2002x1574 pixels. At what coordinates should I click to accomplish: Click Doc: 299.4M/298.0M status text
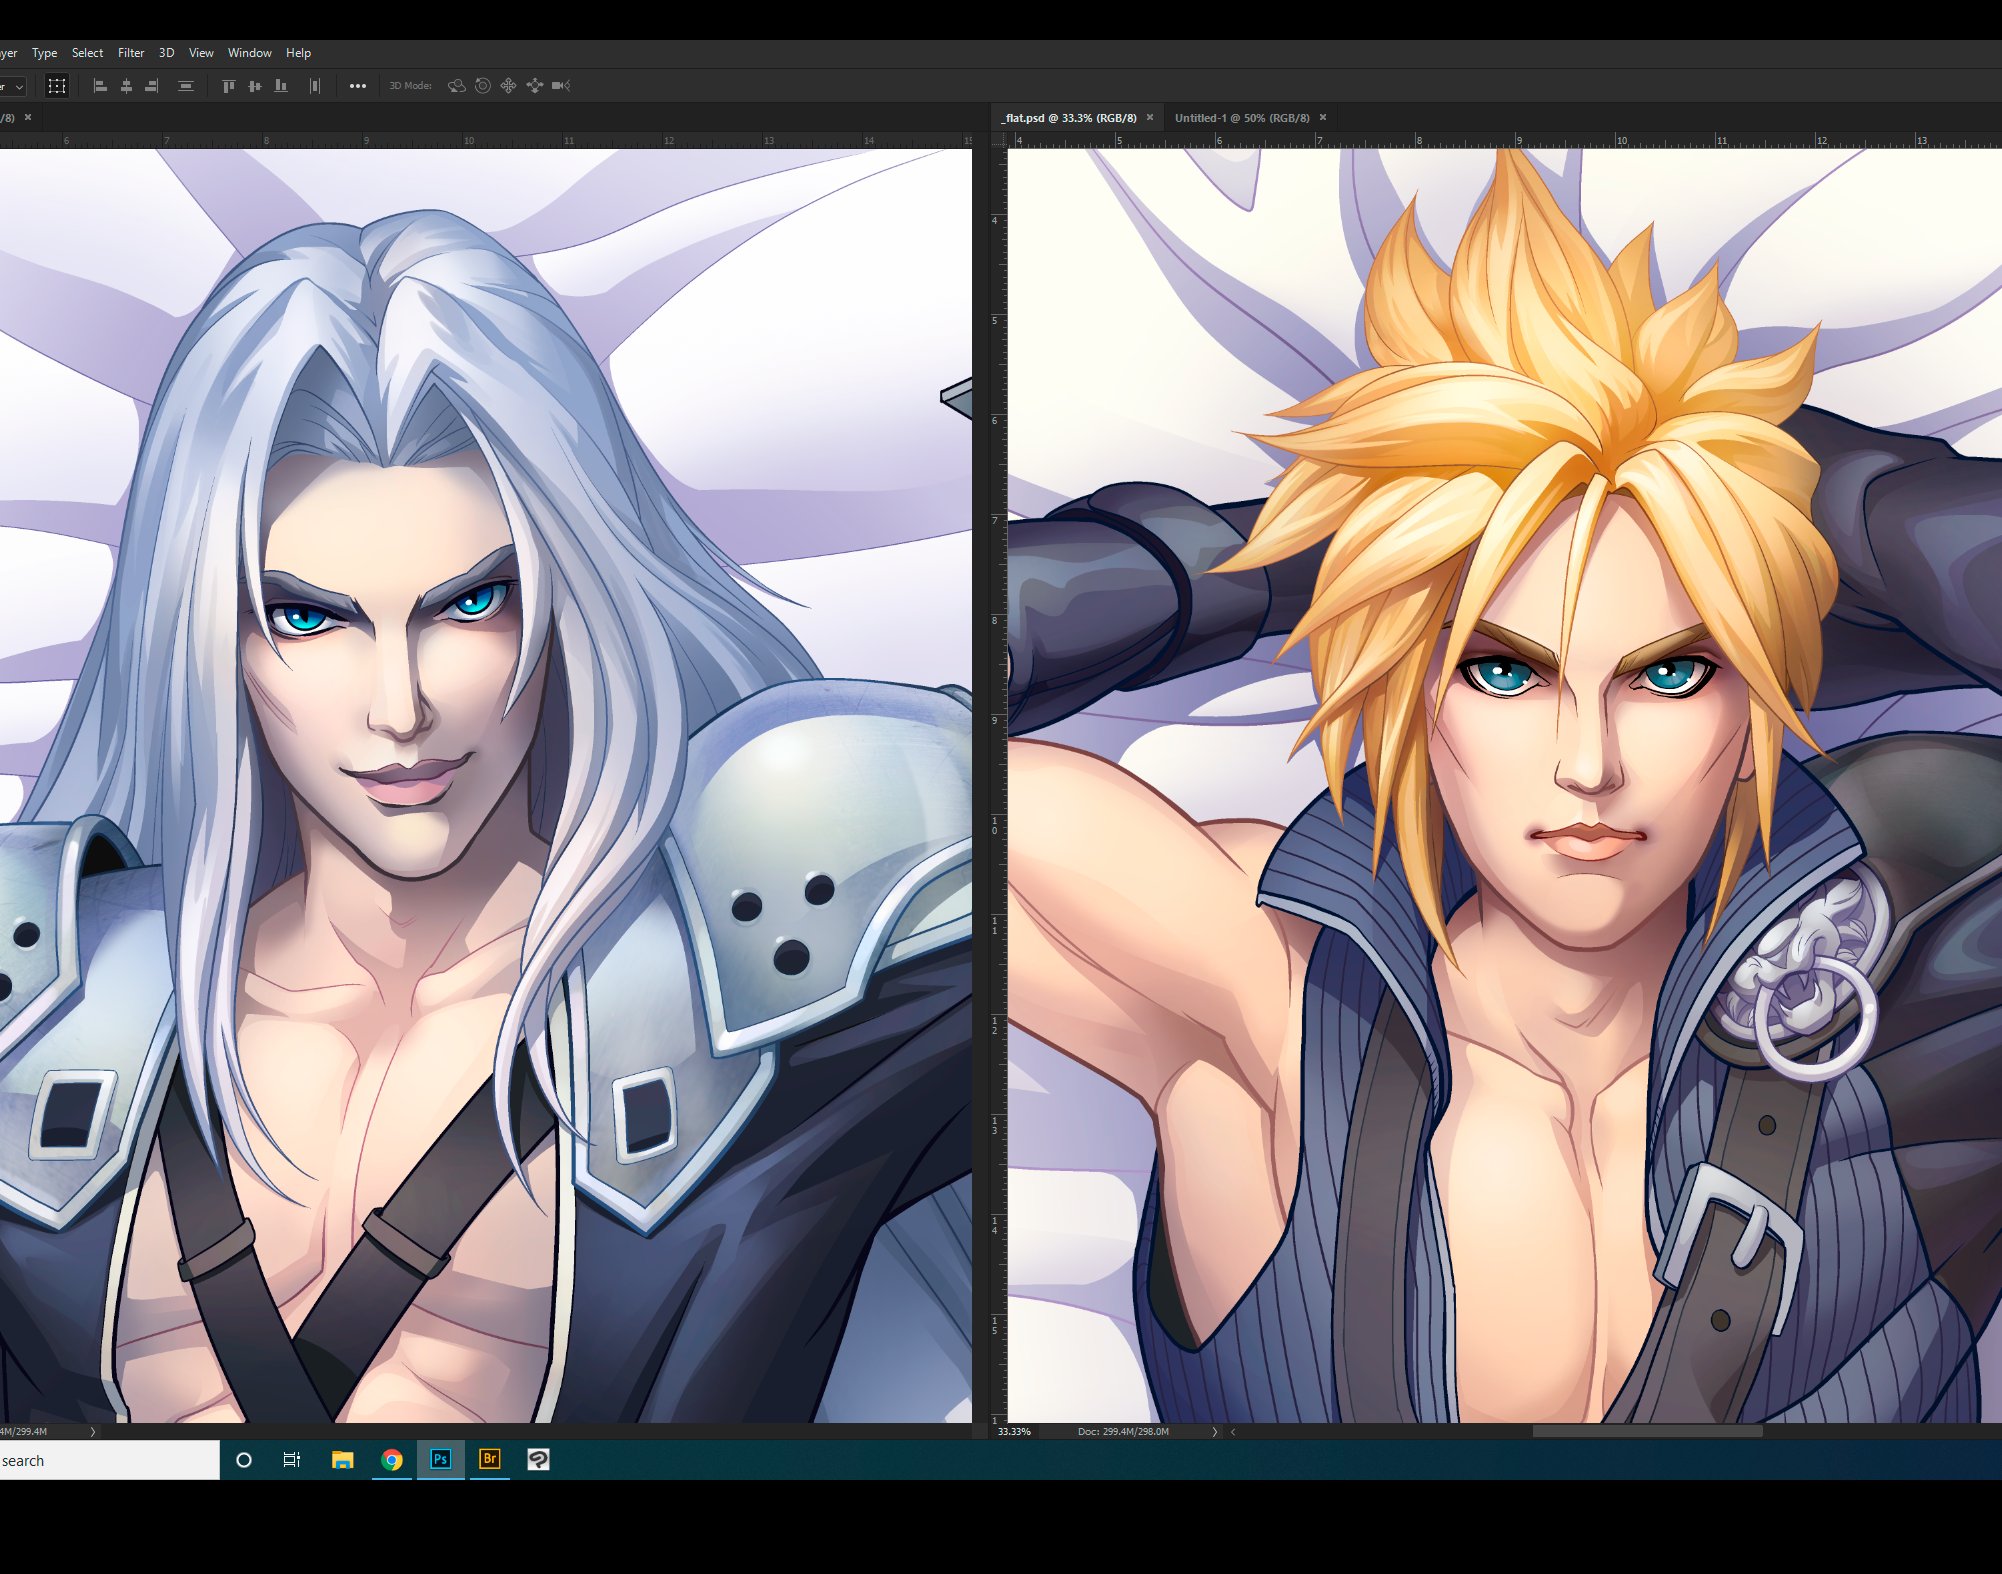(x=1123, y=1431)
